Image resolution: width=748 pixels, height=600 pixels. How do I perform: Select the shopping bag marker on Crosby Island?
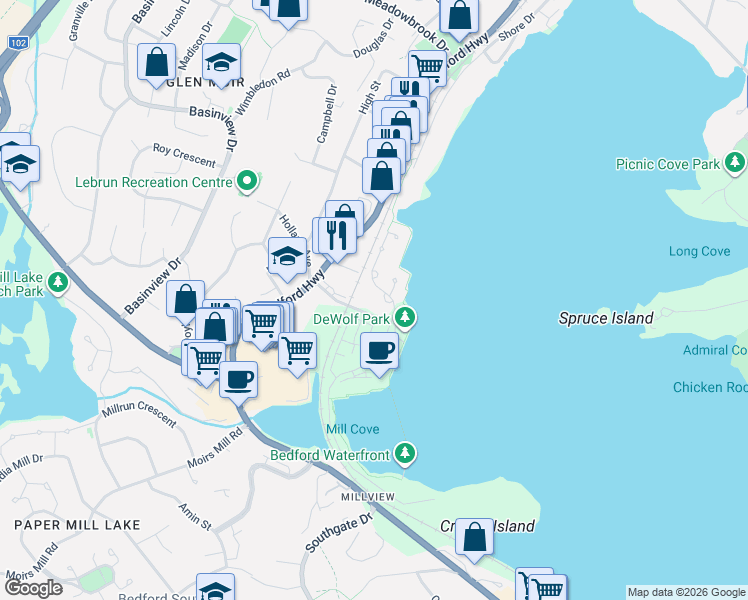(x=474, y=540)
